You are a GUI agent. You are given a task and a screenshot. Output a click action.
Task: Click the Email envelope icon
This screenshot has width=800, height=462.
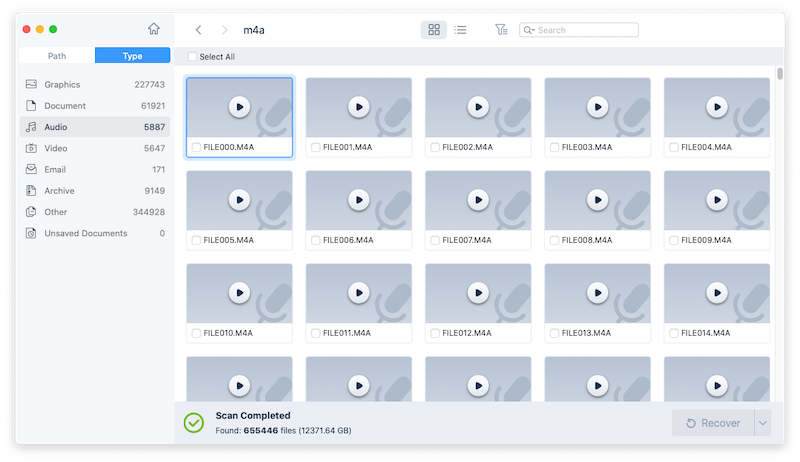point(31,169)
